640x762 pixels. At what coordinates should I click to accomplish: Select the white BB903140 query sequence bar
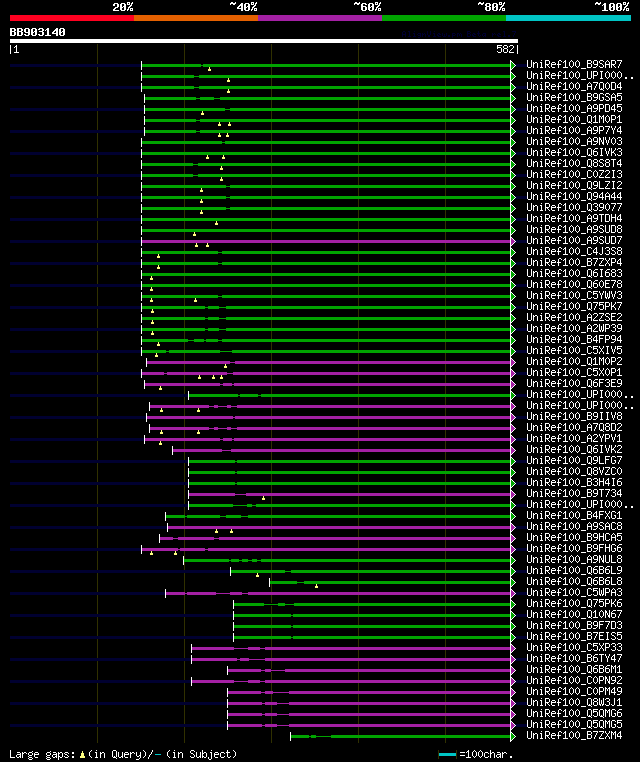pos(264,41)
